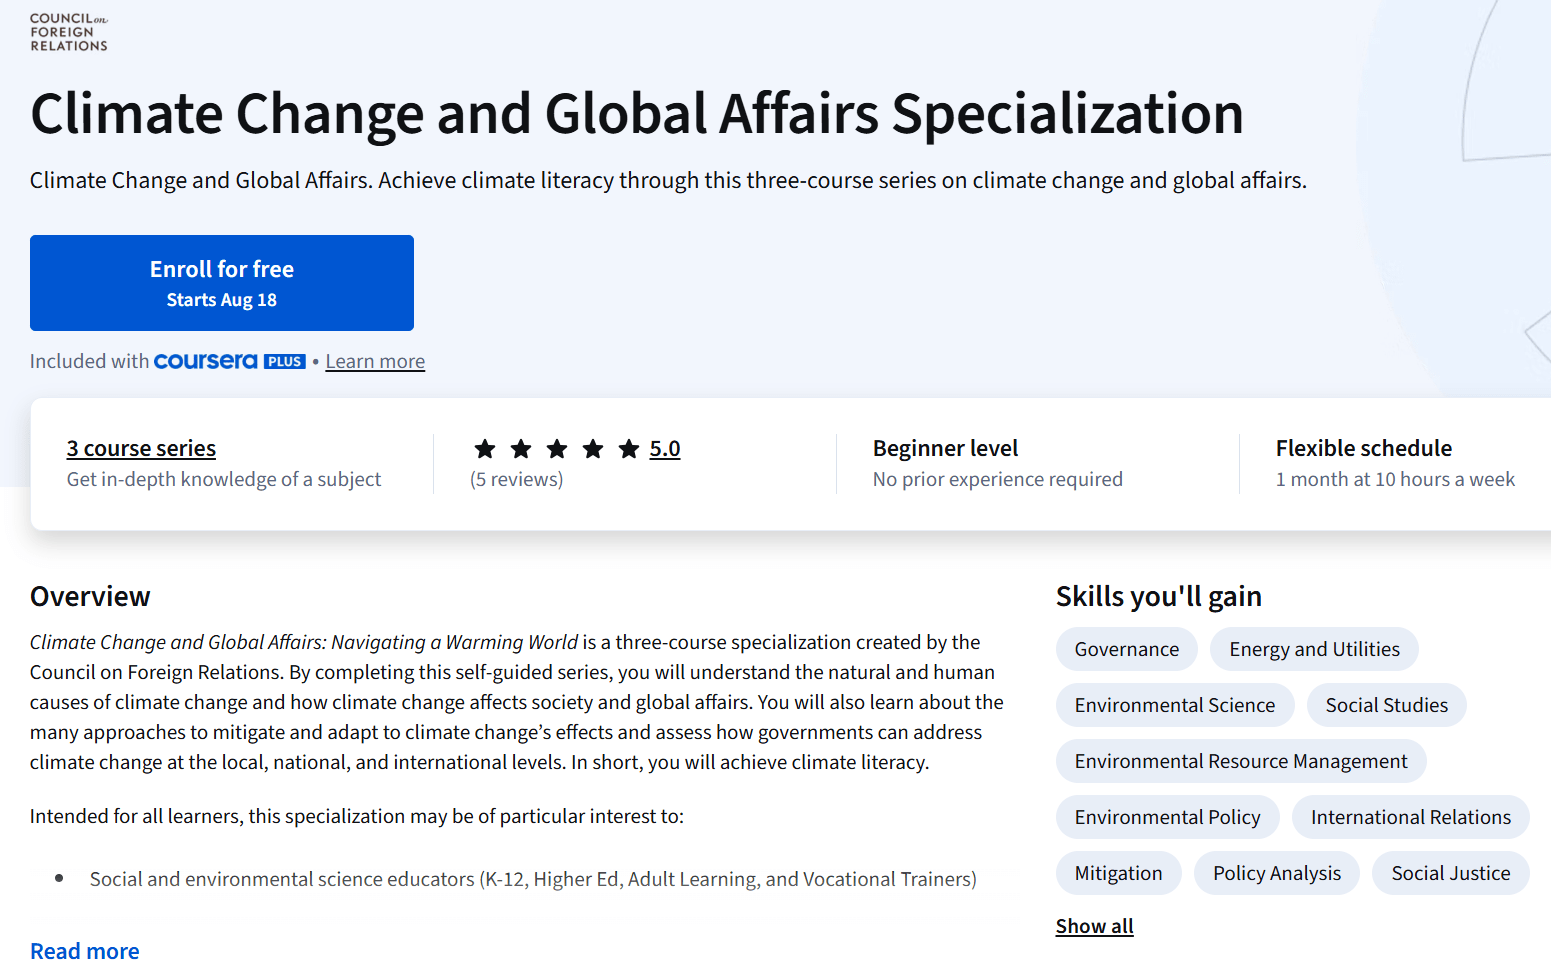
Task: Open the 3 course series link
Action: point(141,448)
